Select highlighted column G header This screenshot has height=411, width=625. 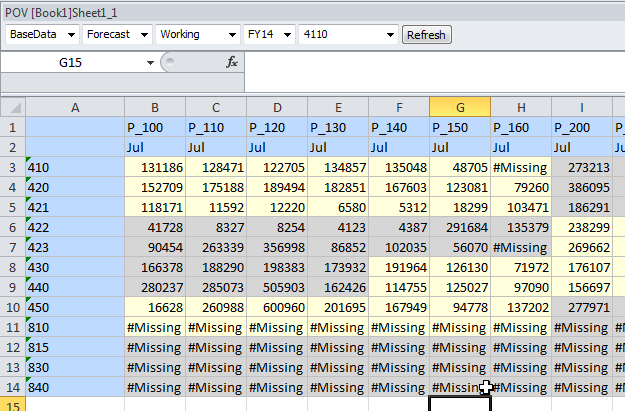click(x=460, y=107)
